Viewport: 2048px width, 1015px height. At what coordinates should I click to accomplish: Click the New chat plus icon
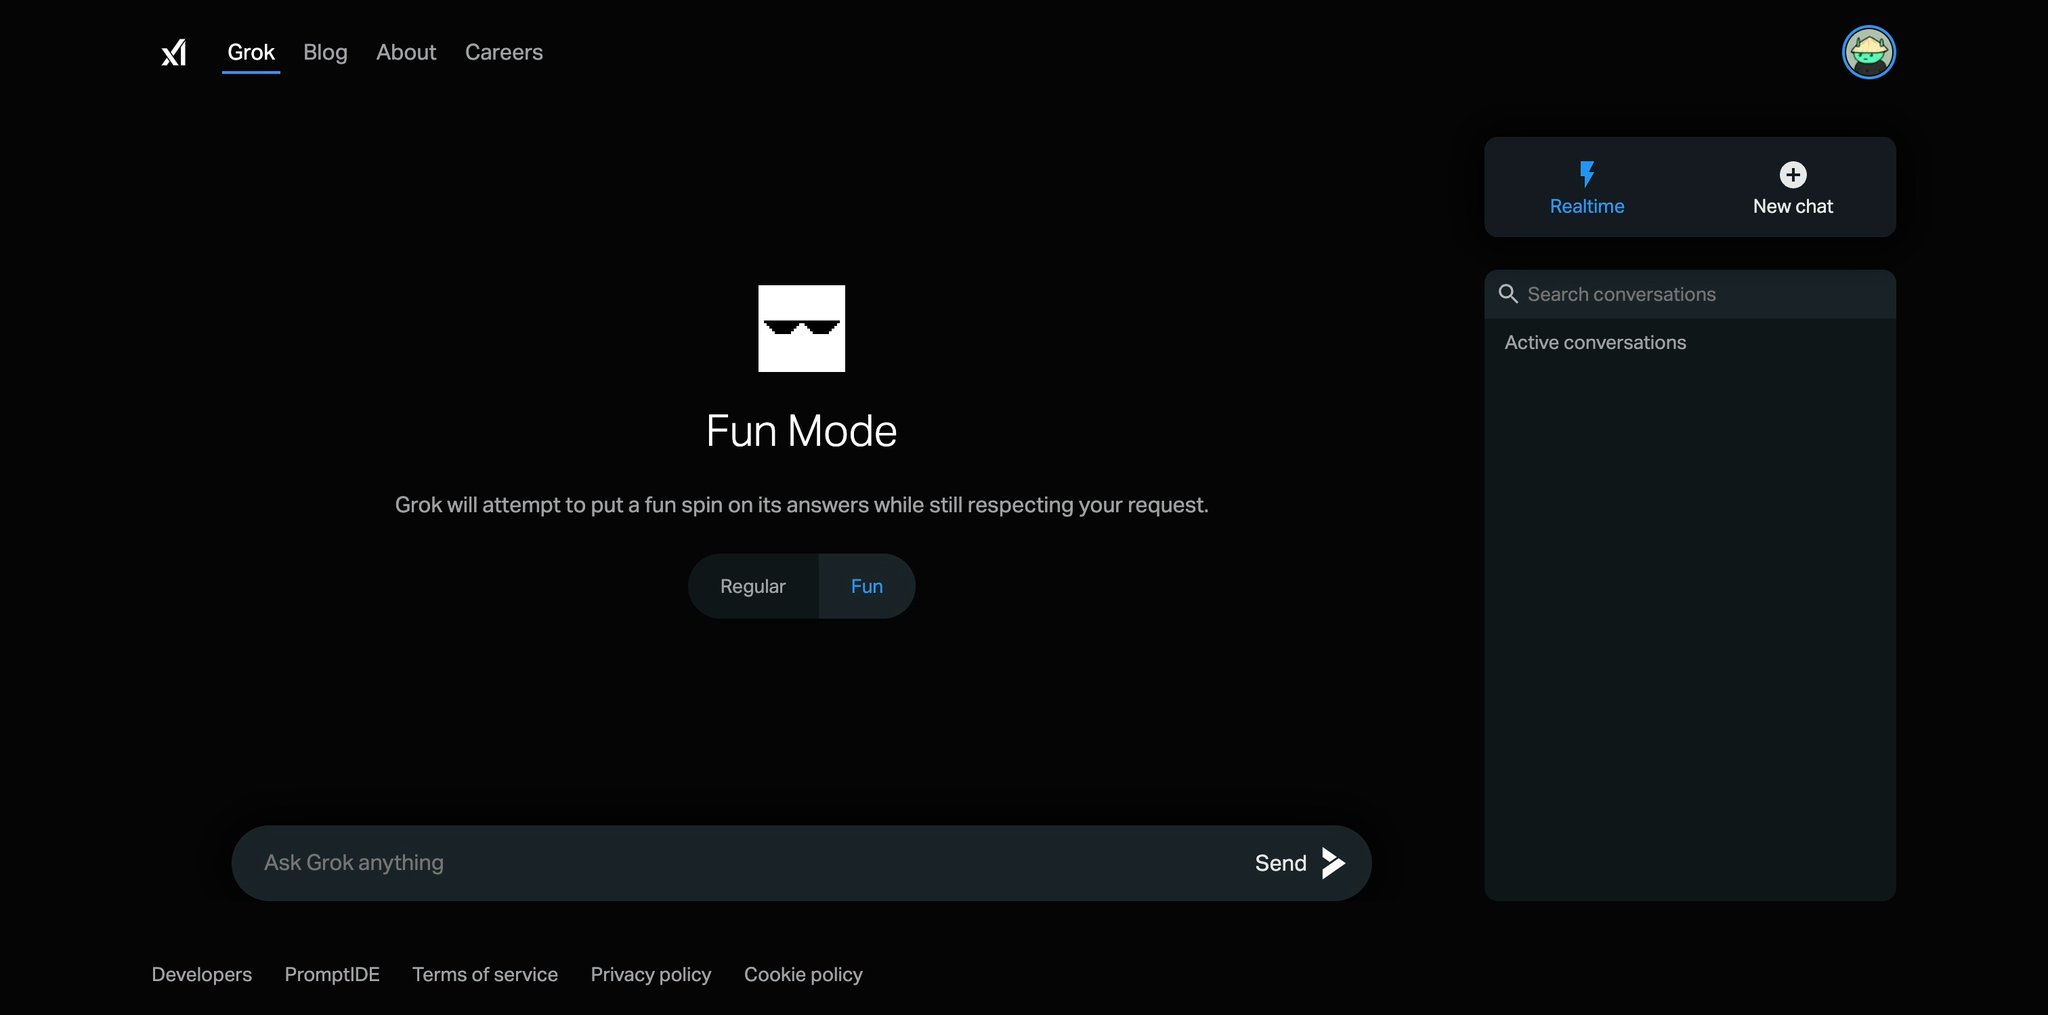click(1793, 175)
